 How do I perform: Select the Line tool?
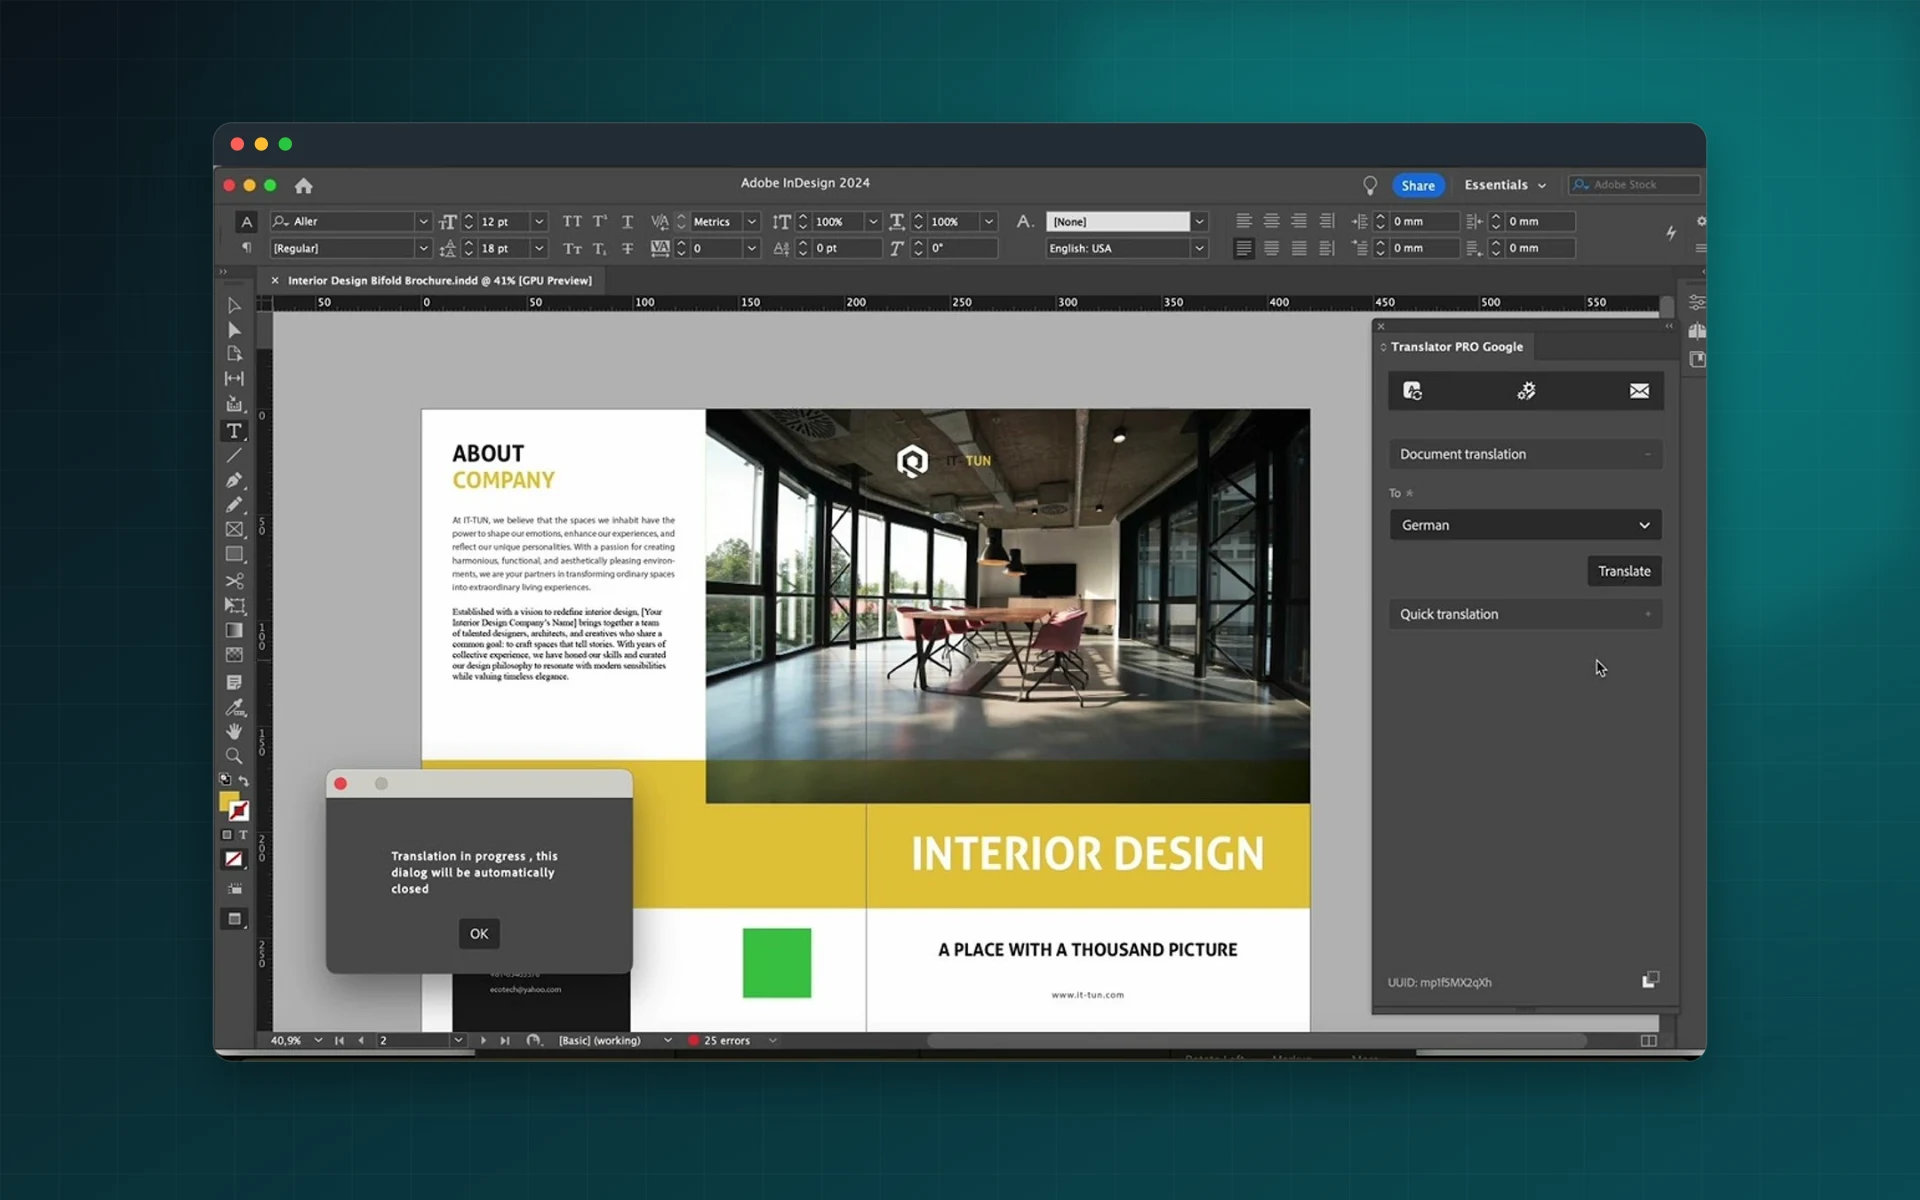[234, 456]
